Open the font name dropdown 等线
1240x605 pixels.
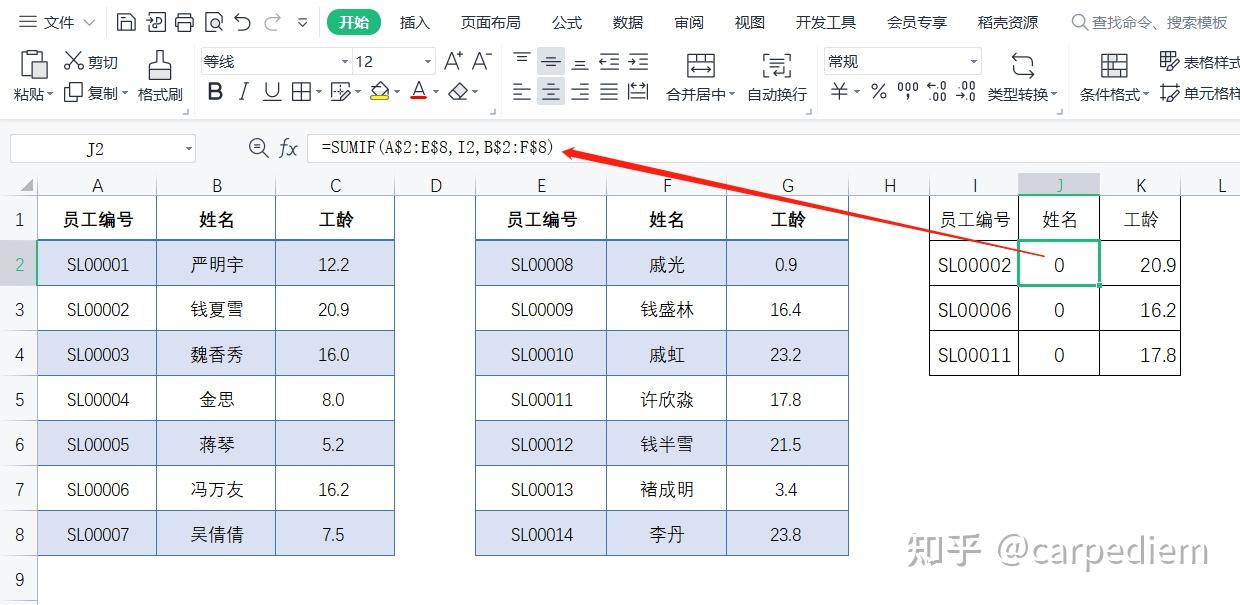[345, 62]
